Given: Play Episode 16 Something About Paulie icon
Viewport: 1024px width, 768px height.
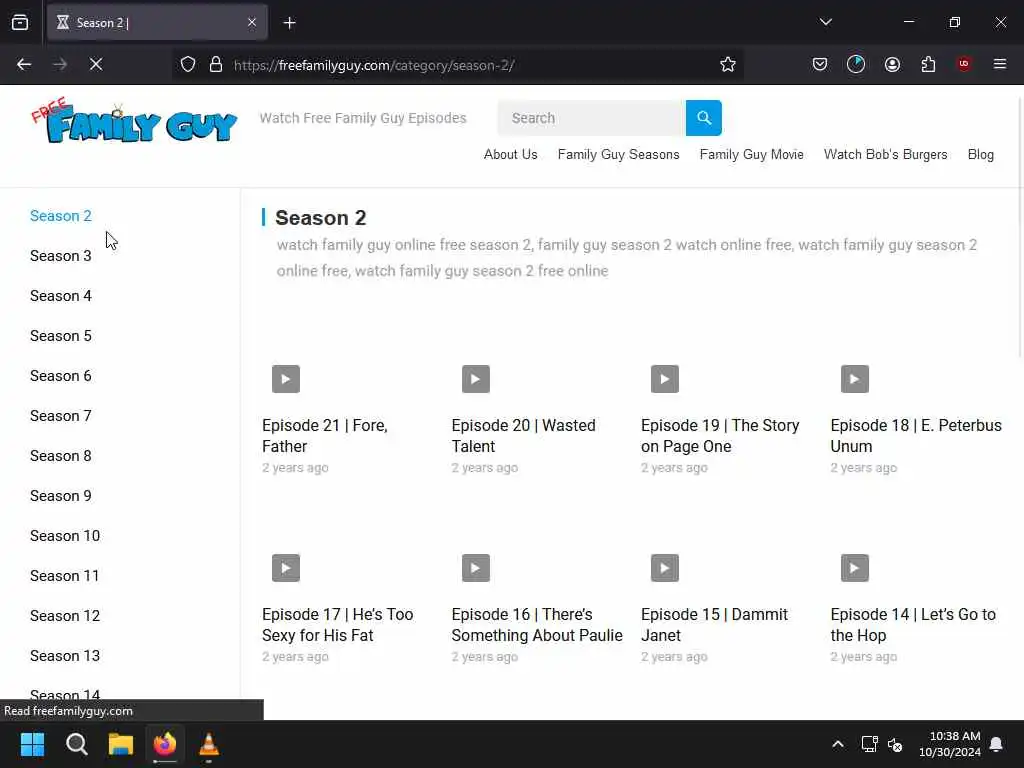Looking at the screenshot, I should (x=475, y=568).
